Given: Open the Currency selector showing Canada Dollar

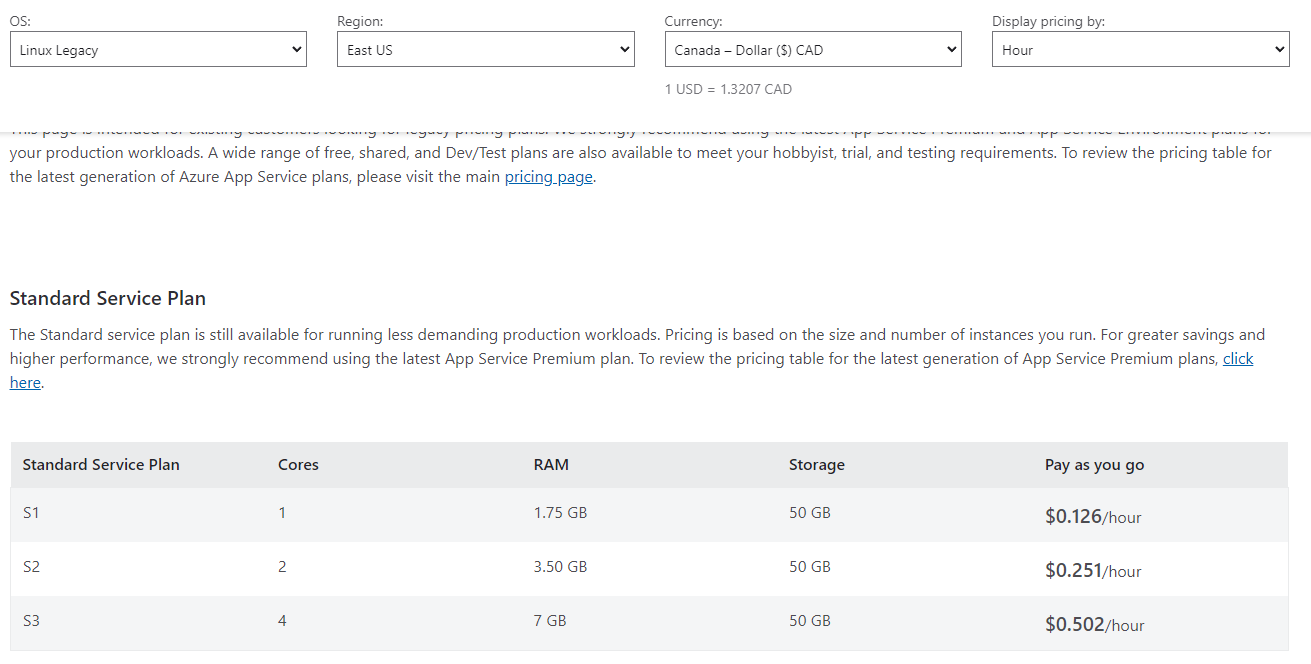Looking at the screenshot, I should pyautogui.click(x=812, y=49).
